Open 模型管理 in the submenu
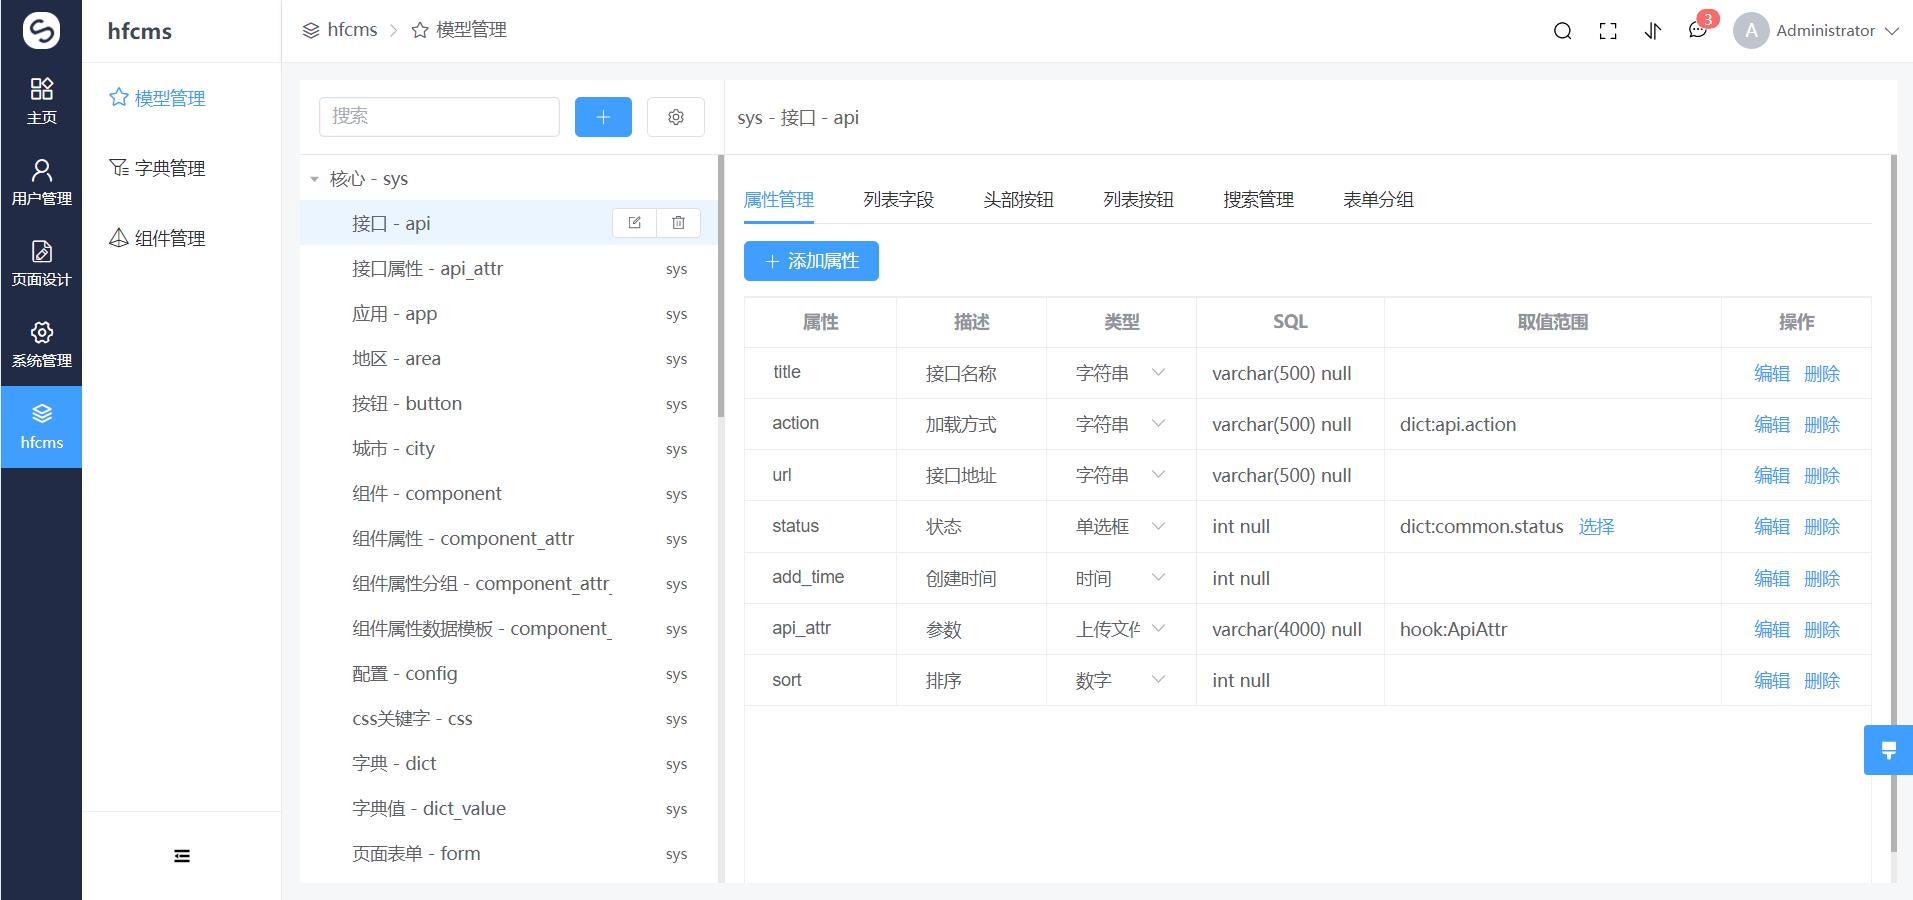The image size is (1913, 900). tap(157, 98)
